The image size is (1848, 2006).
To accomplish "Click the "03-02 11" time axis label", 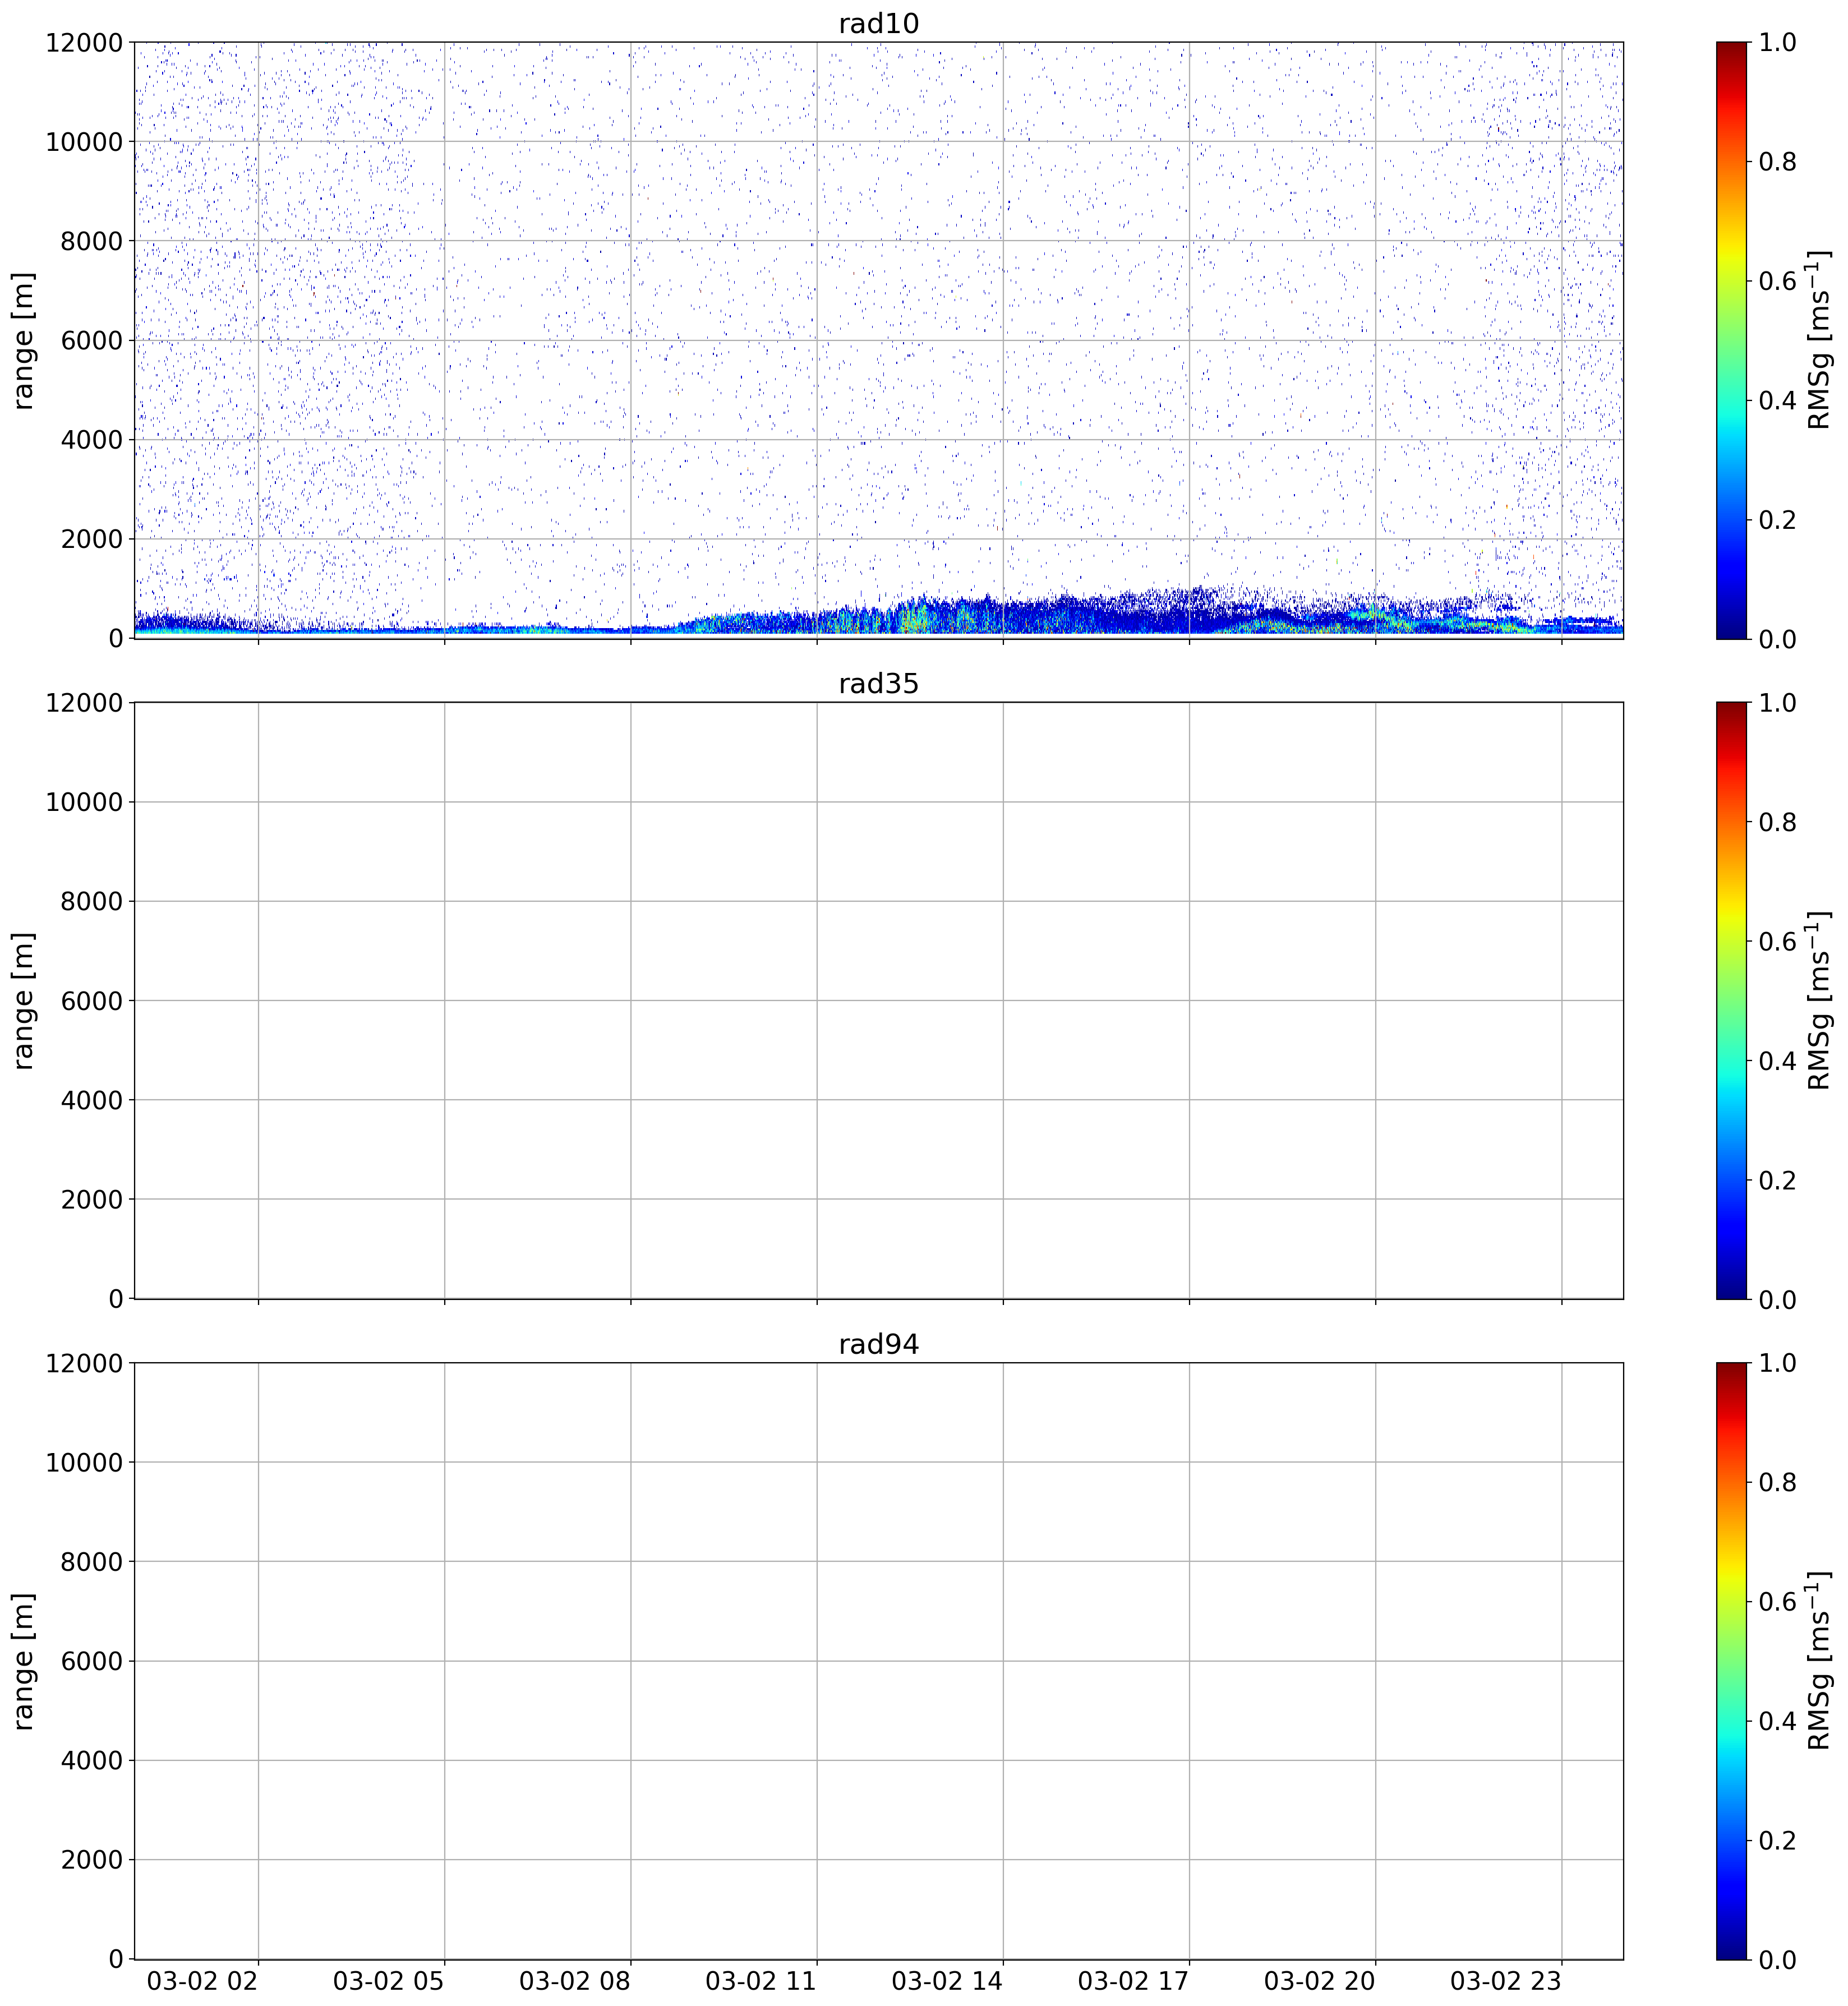I will point(761,1982).
